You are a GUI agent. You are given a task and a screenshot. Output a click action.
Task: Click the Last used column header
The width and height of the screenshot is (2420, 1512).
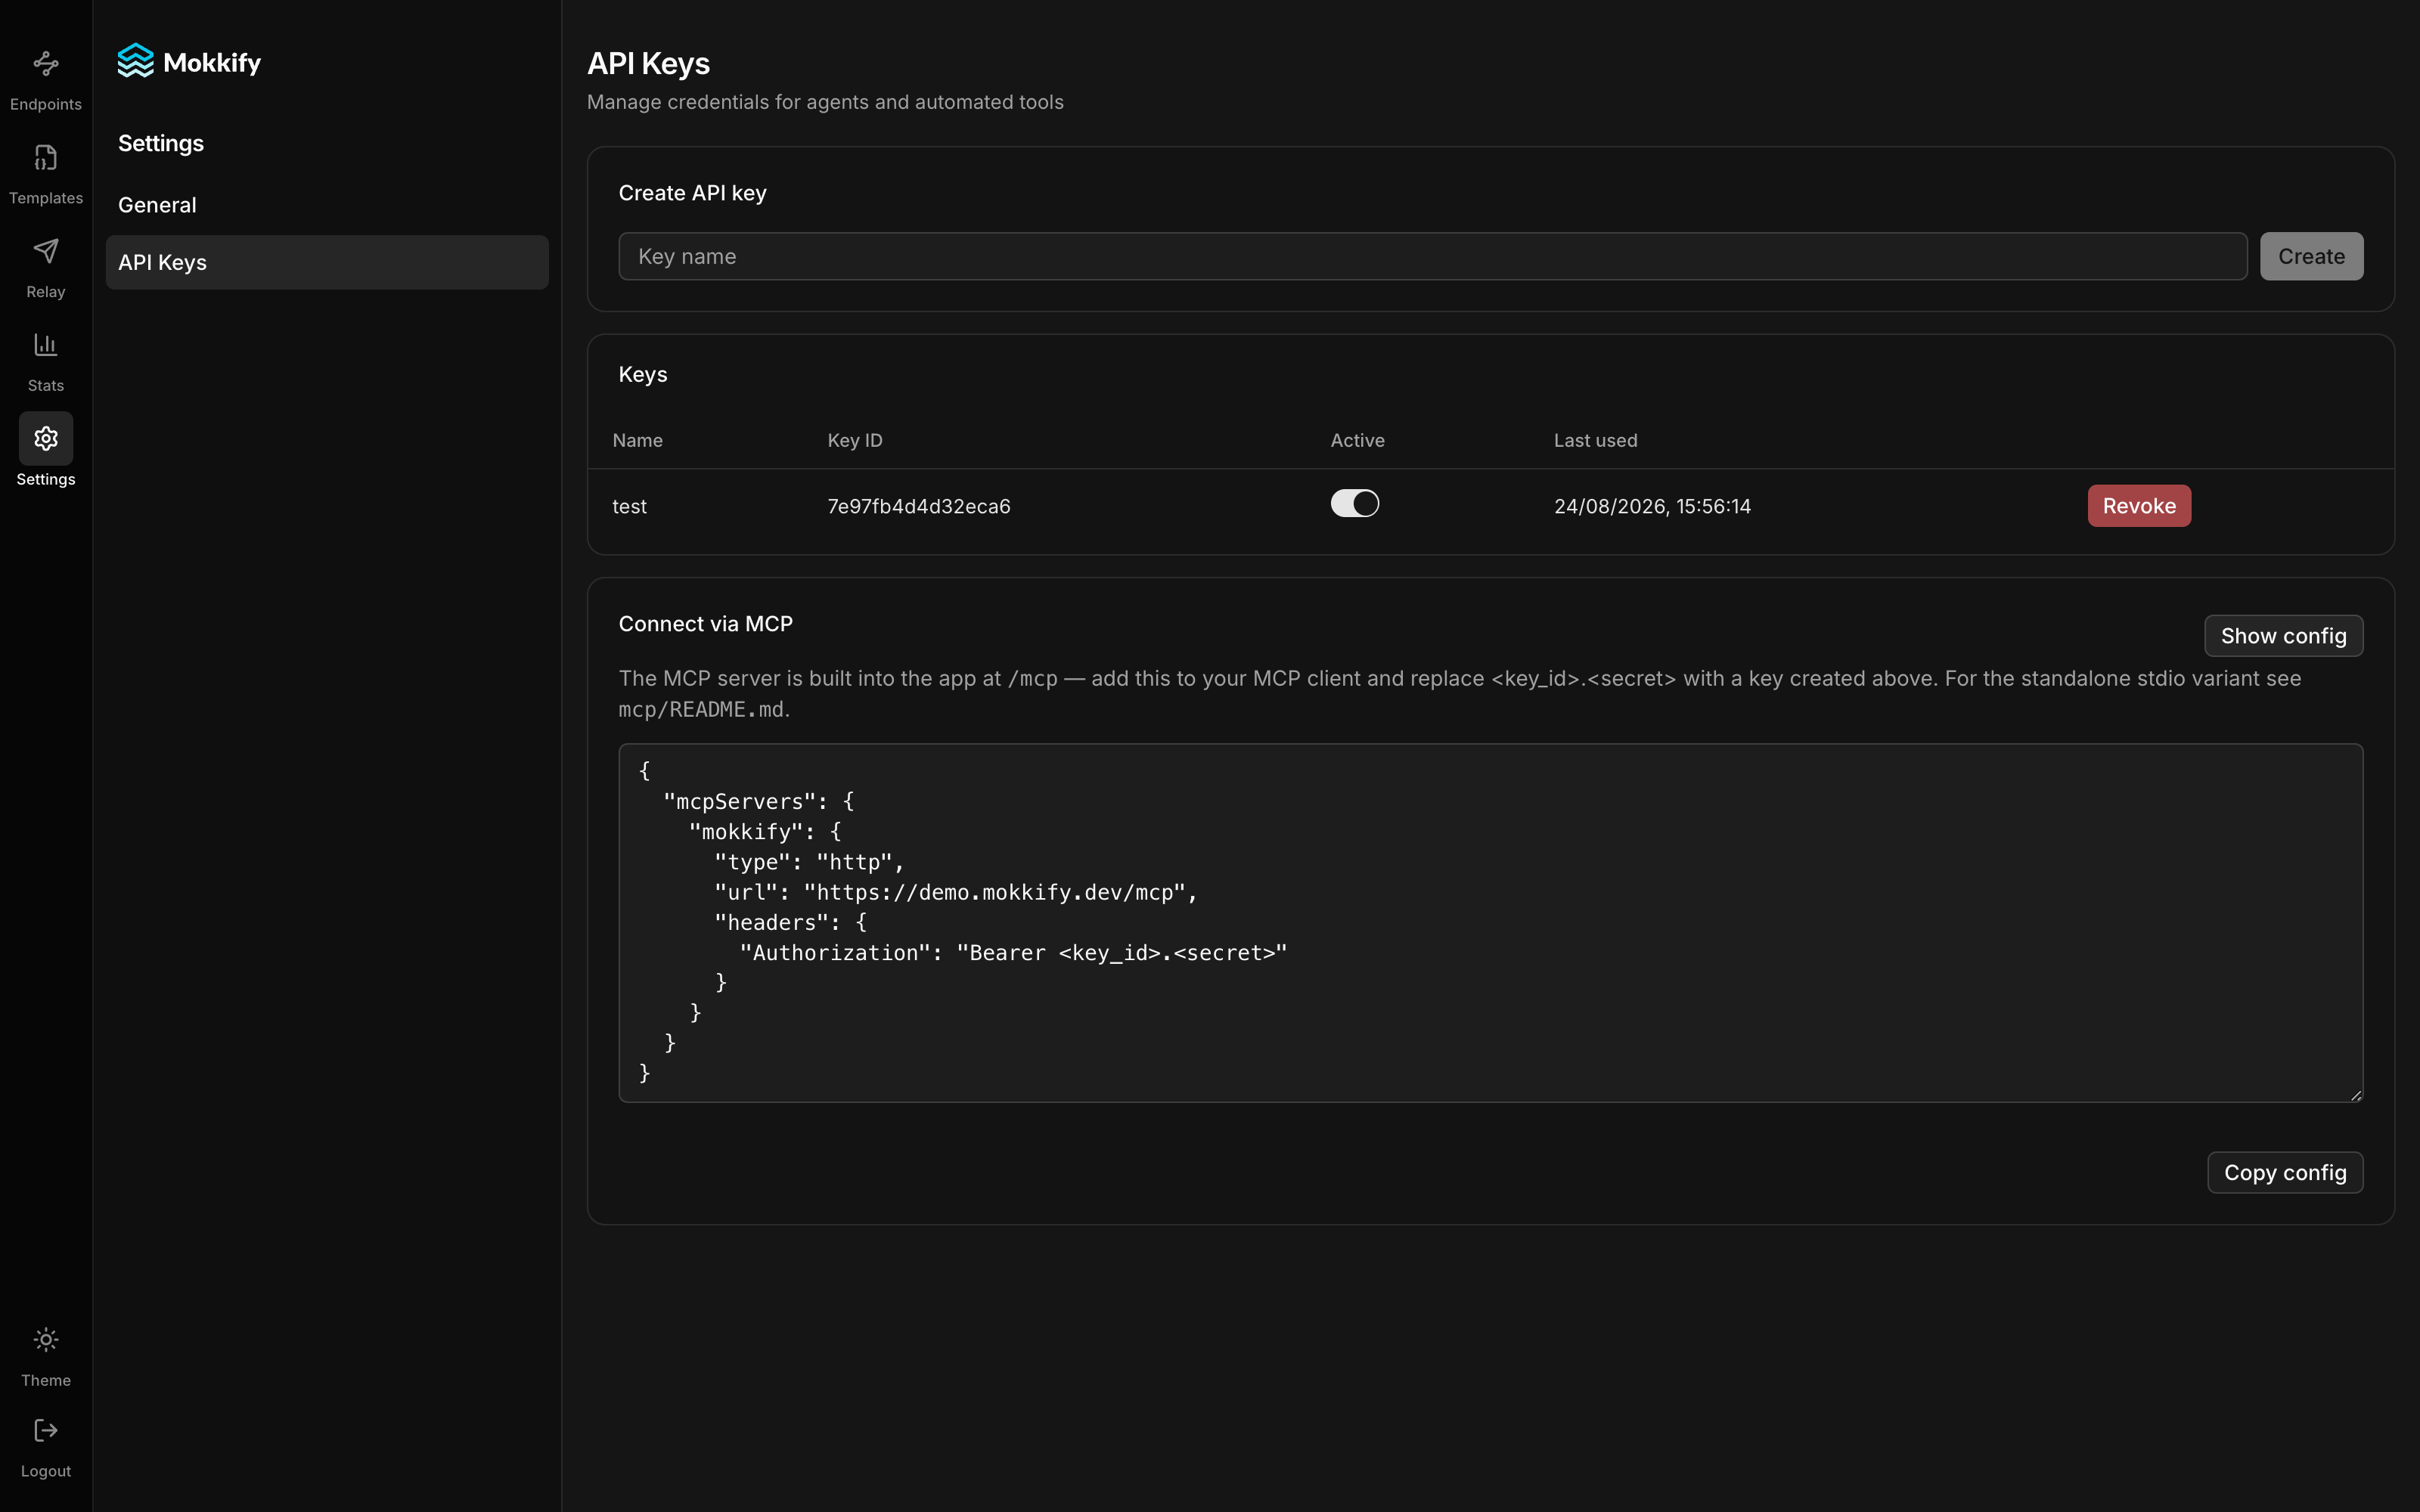[x=1595, y=441]
